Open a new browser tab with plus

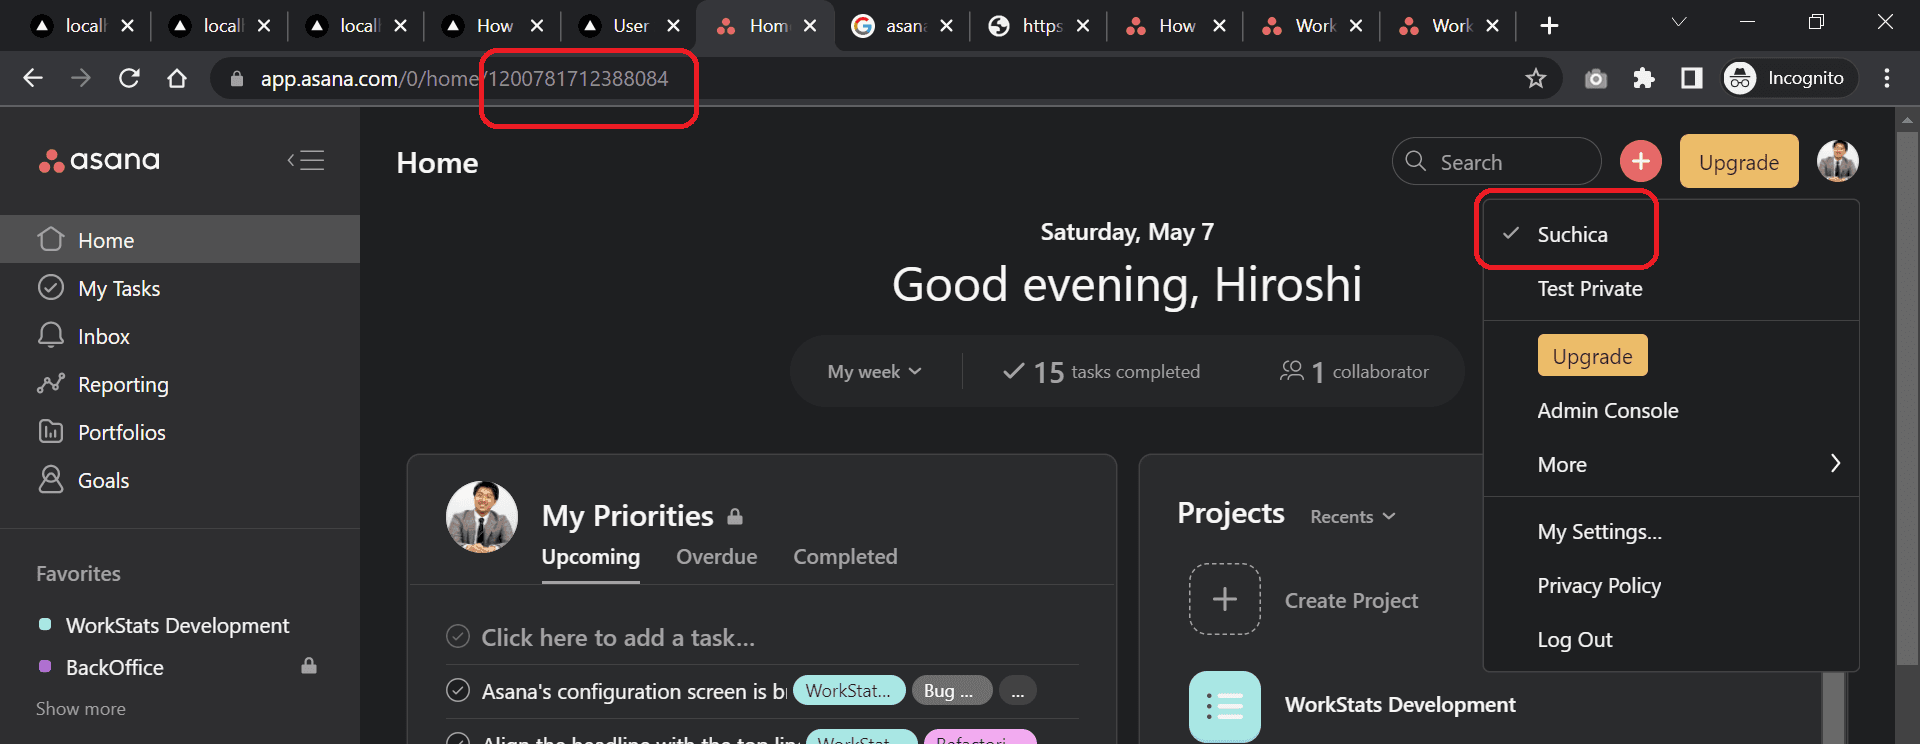tap(1549, 26)
